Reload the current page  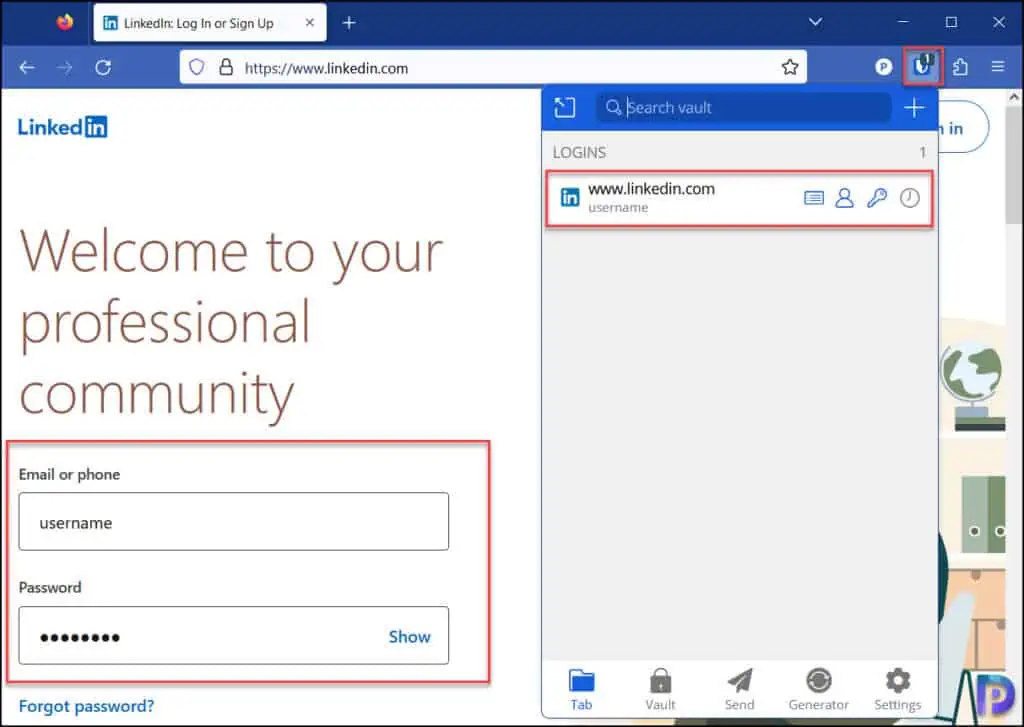(x=103, y=67)
